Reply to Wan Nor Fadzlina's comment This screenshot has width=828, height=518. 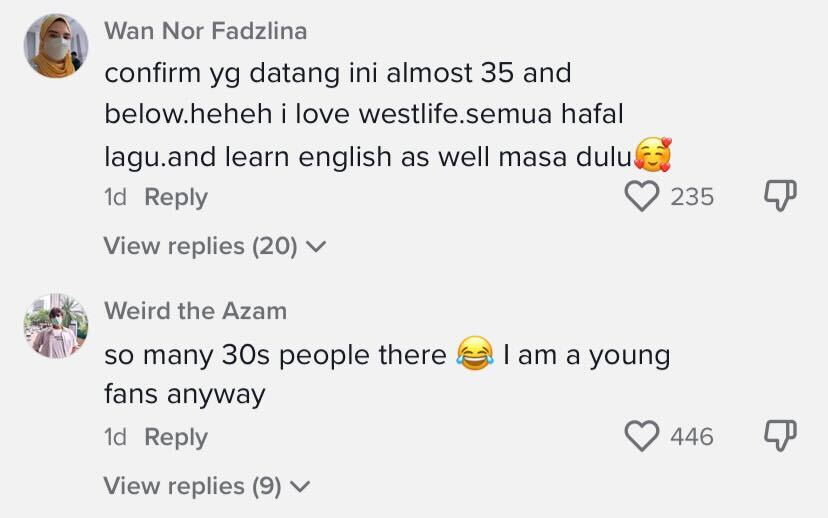pos(176,197)
